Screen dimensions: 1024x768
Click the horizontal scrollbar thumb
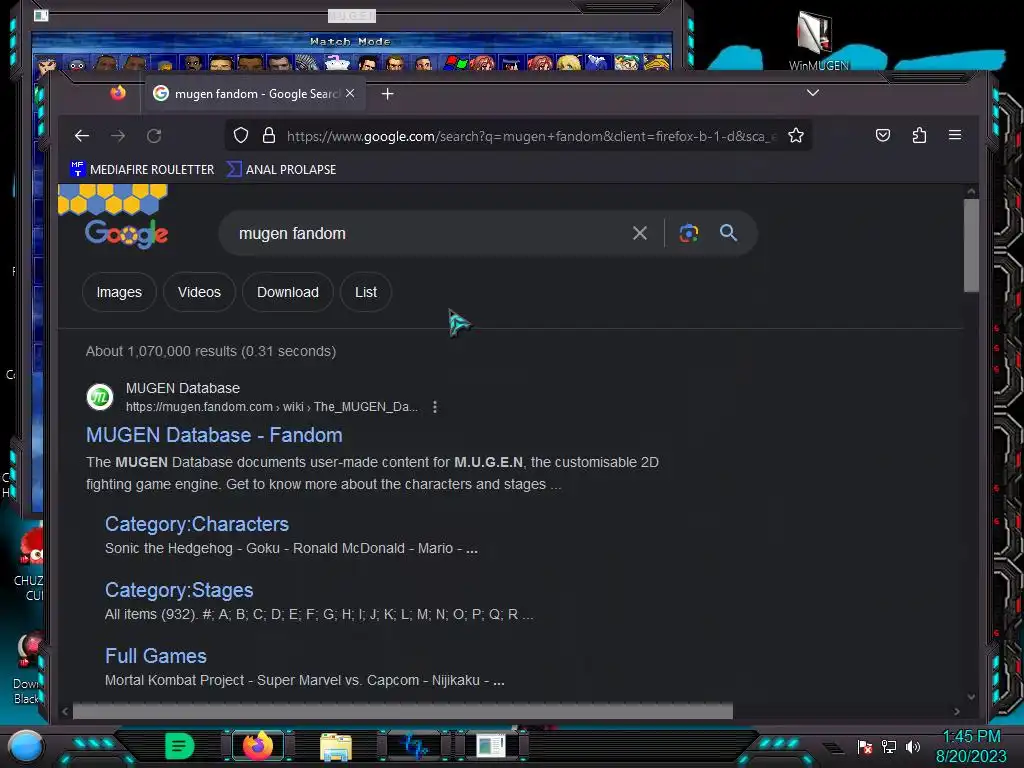402,711
